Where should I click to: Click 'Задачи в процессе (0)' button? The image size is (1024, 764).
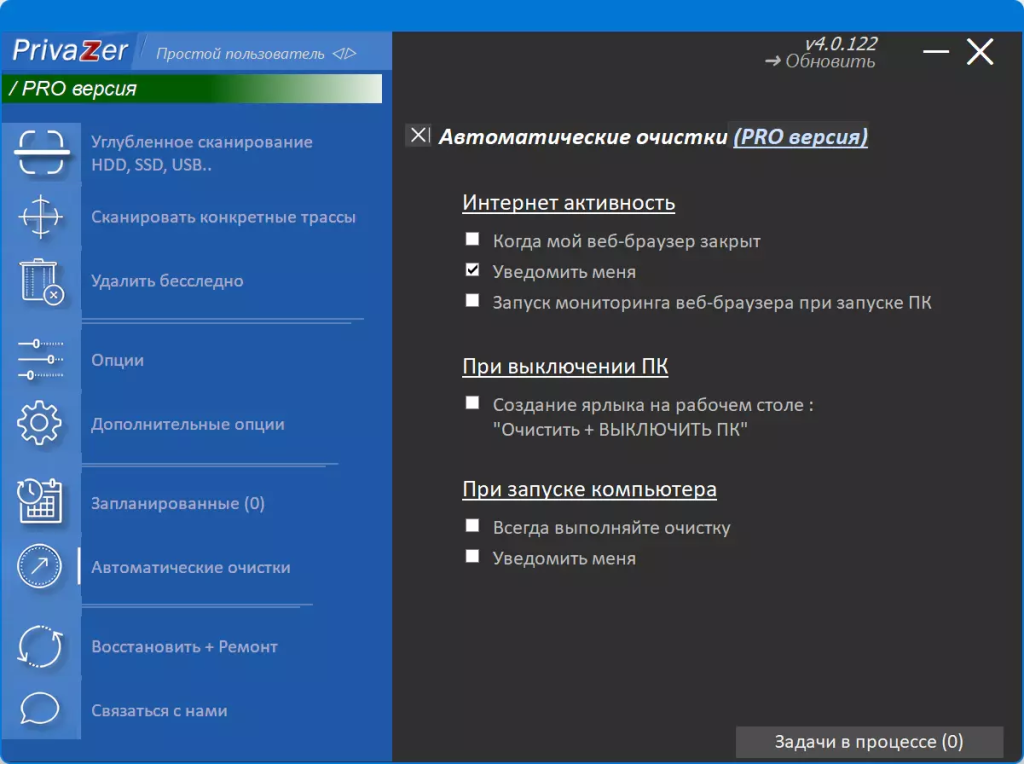click(x=869, y=742)
